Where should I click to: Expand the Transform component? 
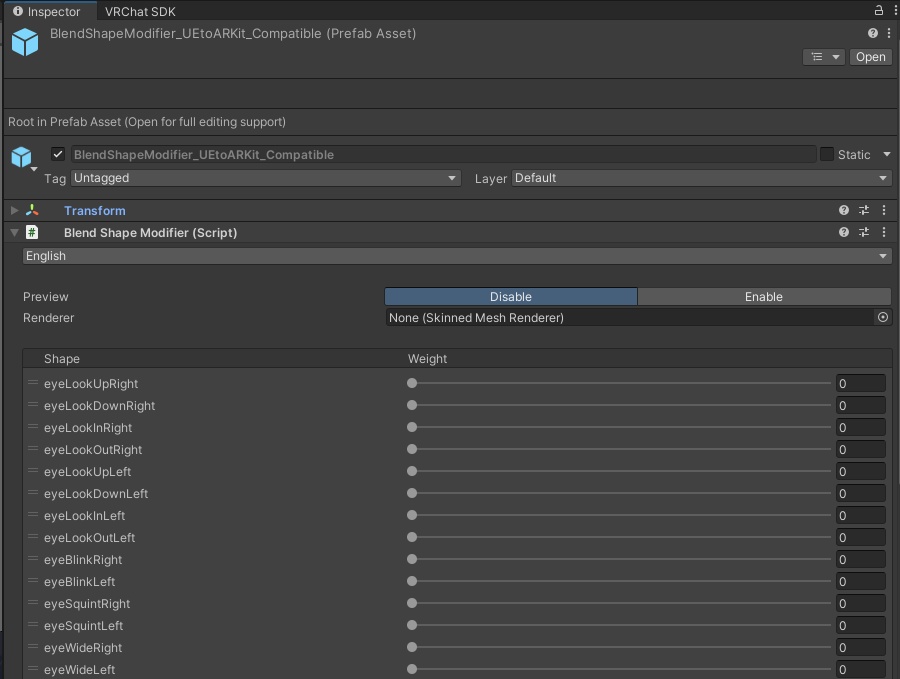tap(14, 210)
